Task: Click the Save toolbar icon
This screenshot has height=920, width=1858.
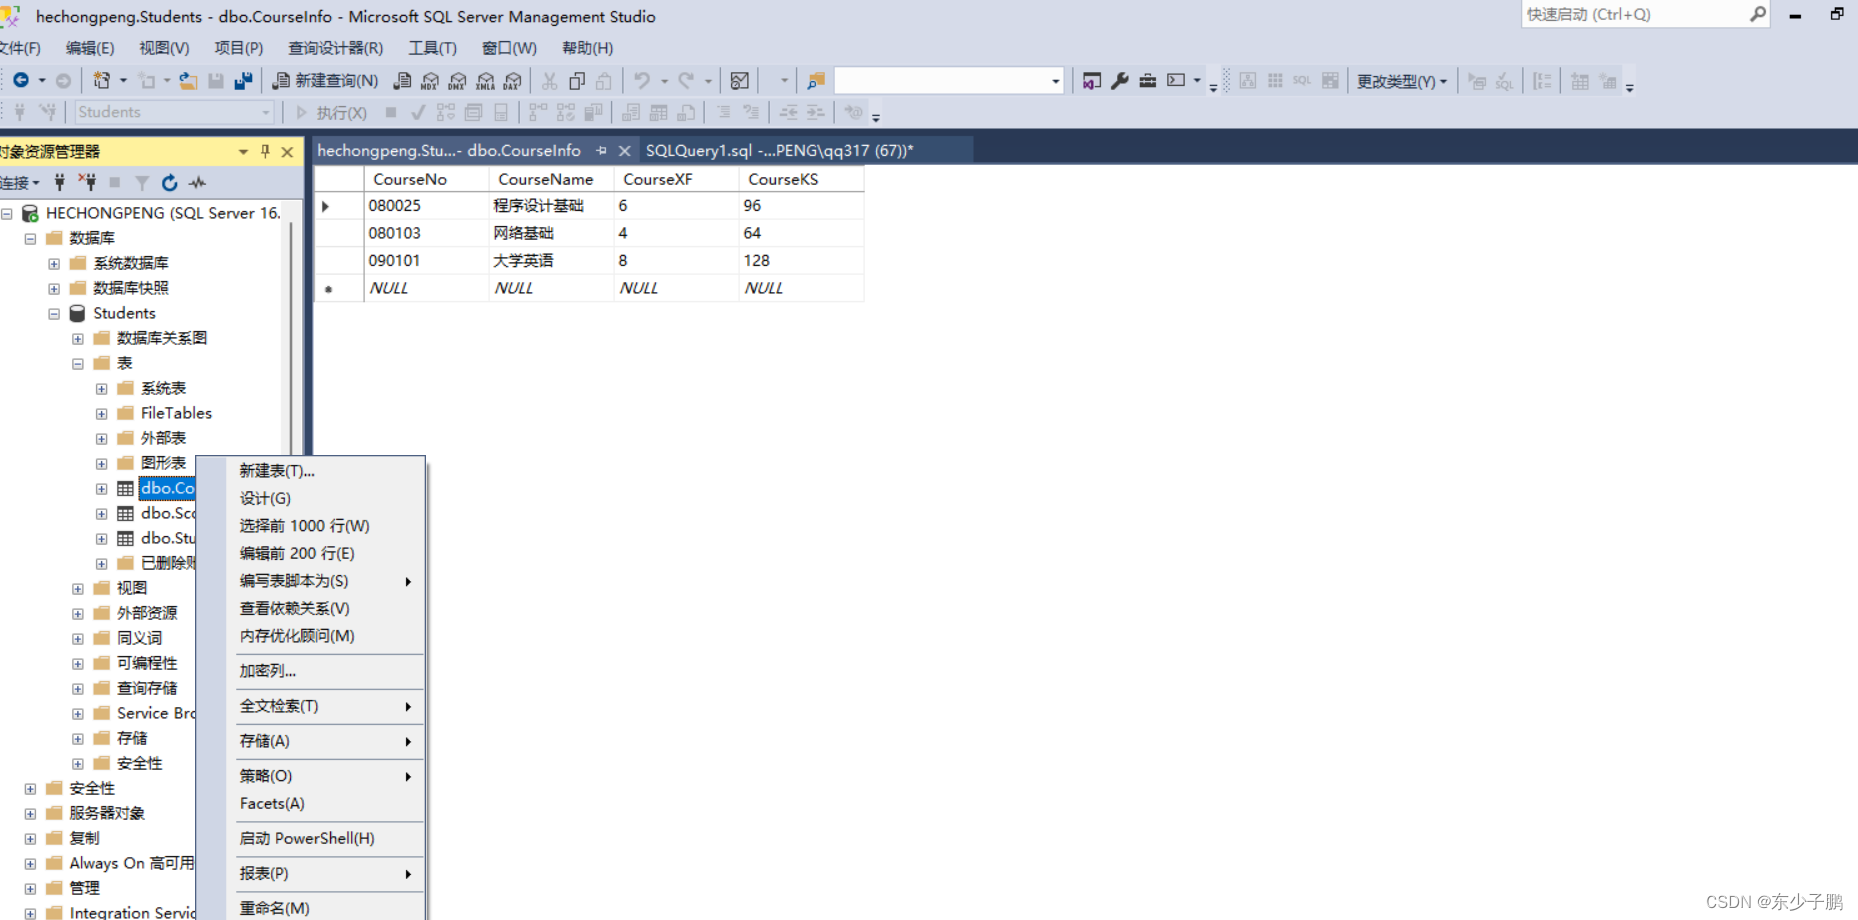Action: (216, 80)
